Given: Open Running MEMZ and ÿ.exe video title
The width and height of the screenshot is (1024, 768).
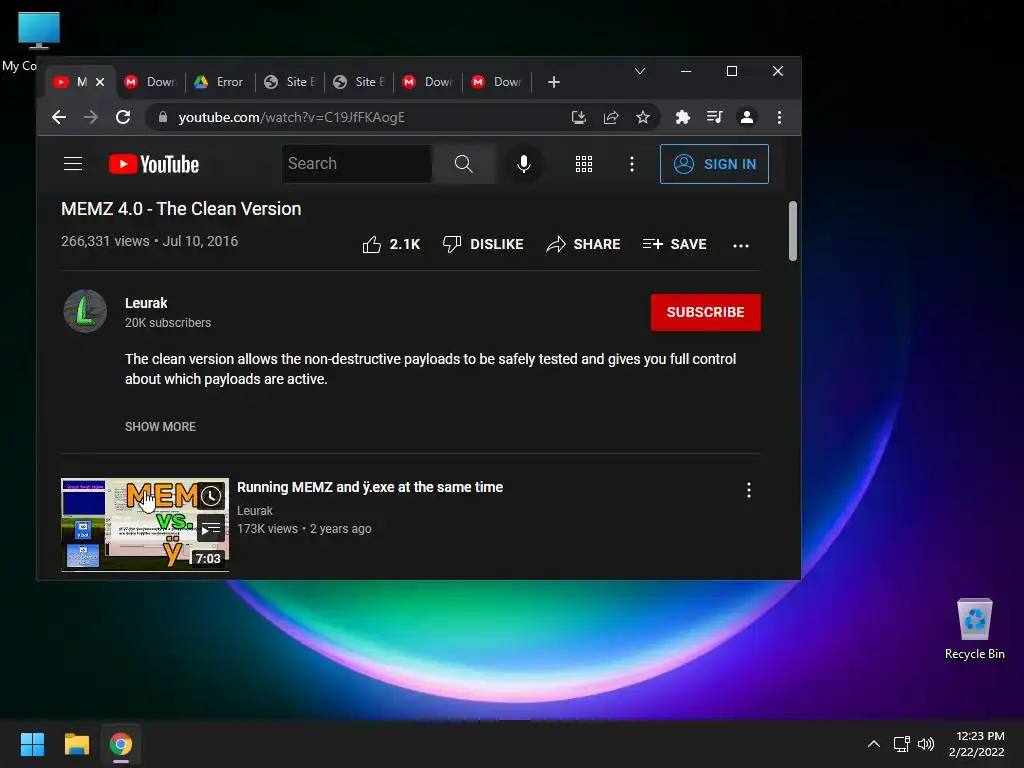Looking at the screenshot, I should tap(370, 487).
